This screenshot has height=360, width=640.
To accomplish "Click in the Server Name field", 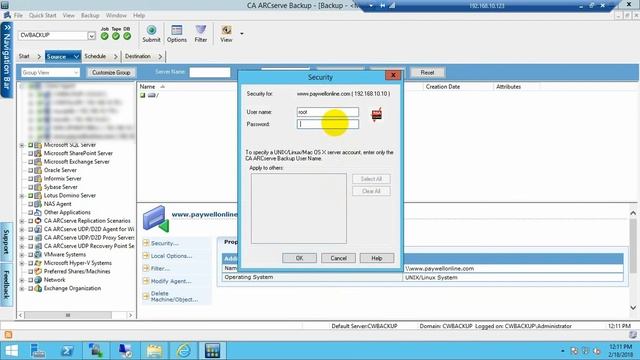I will [x=210, y=72].
